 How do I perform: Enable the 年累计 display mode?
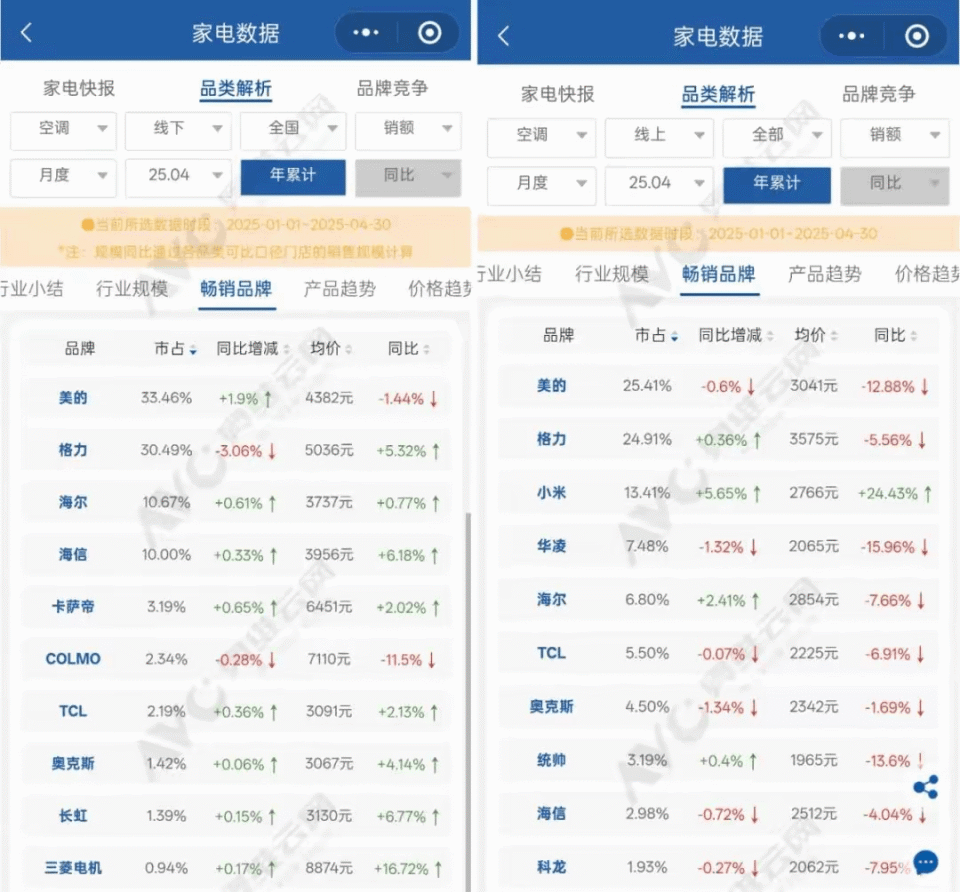(x=293, y=177)
